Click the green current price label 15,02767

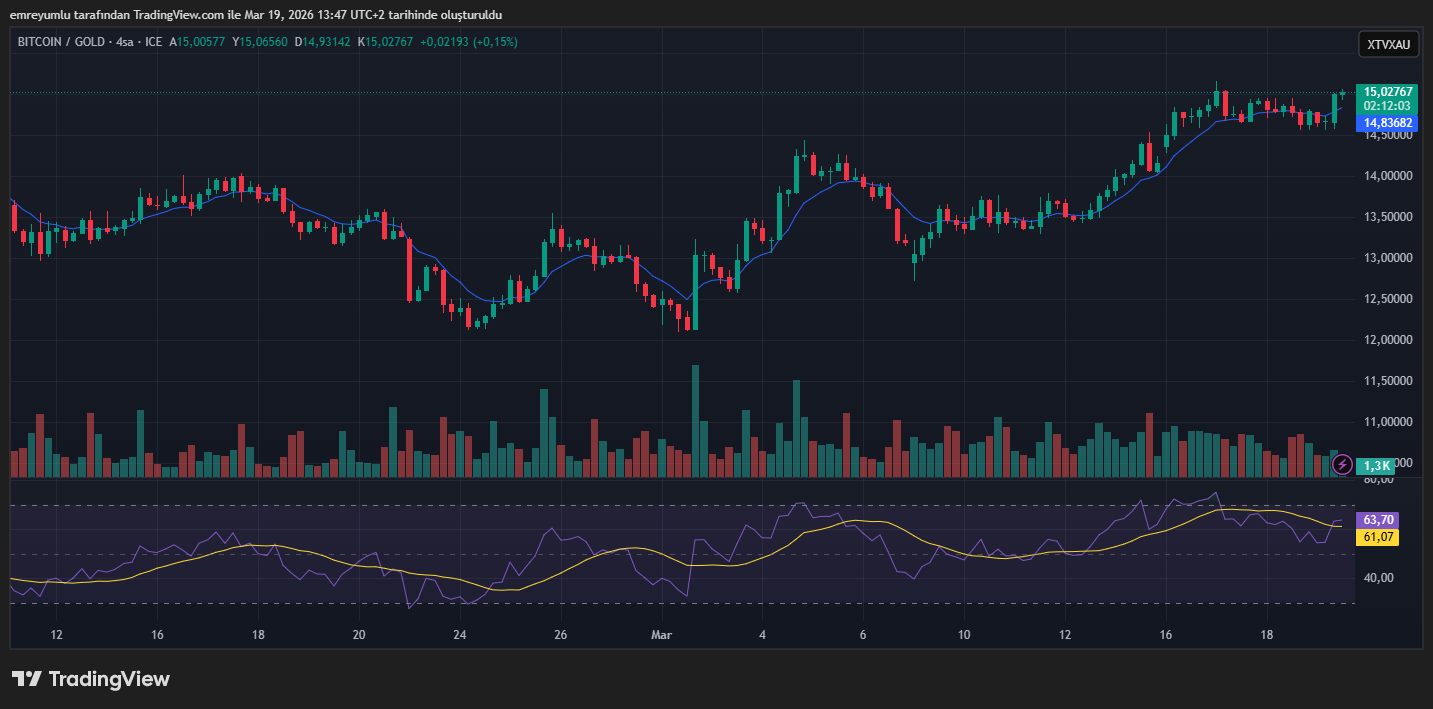(1388, 91)
